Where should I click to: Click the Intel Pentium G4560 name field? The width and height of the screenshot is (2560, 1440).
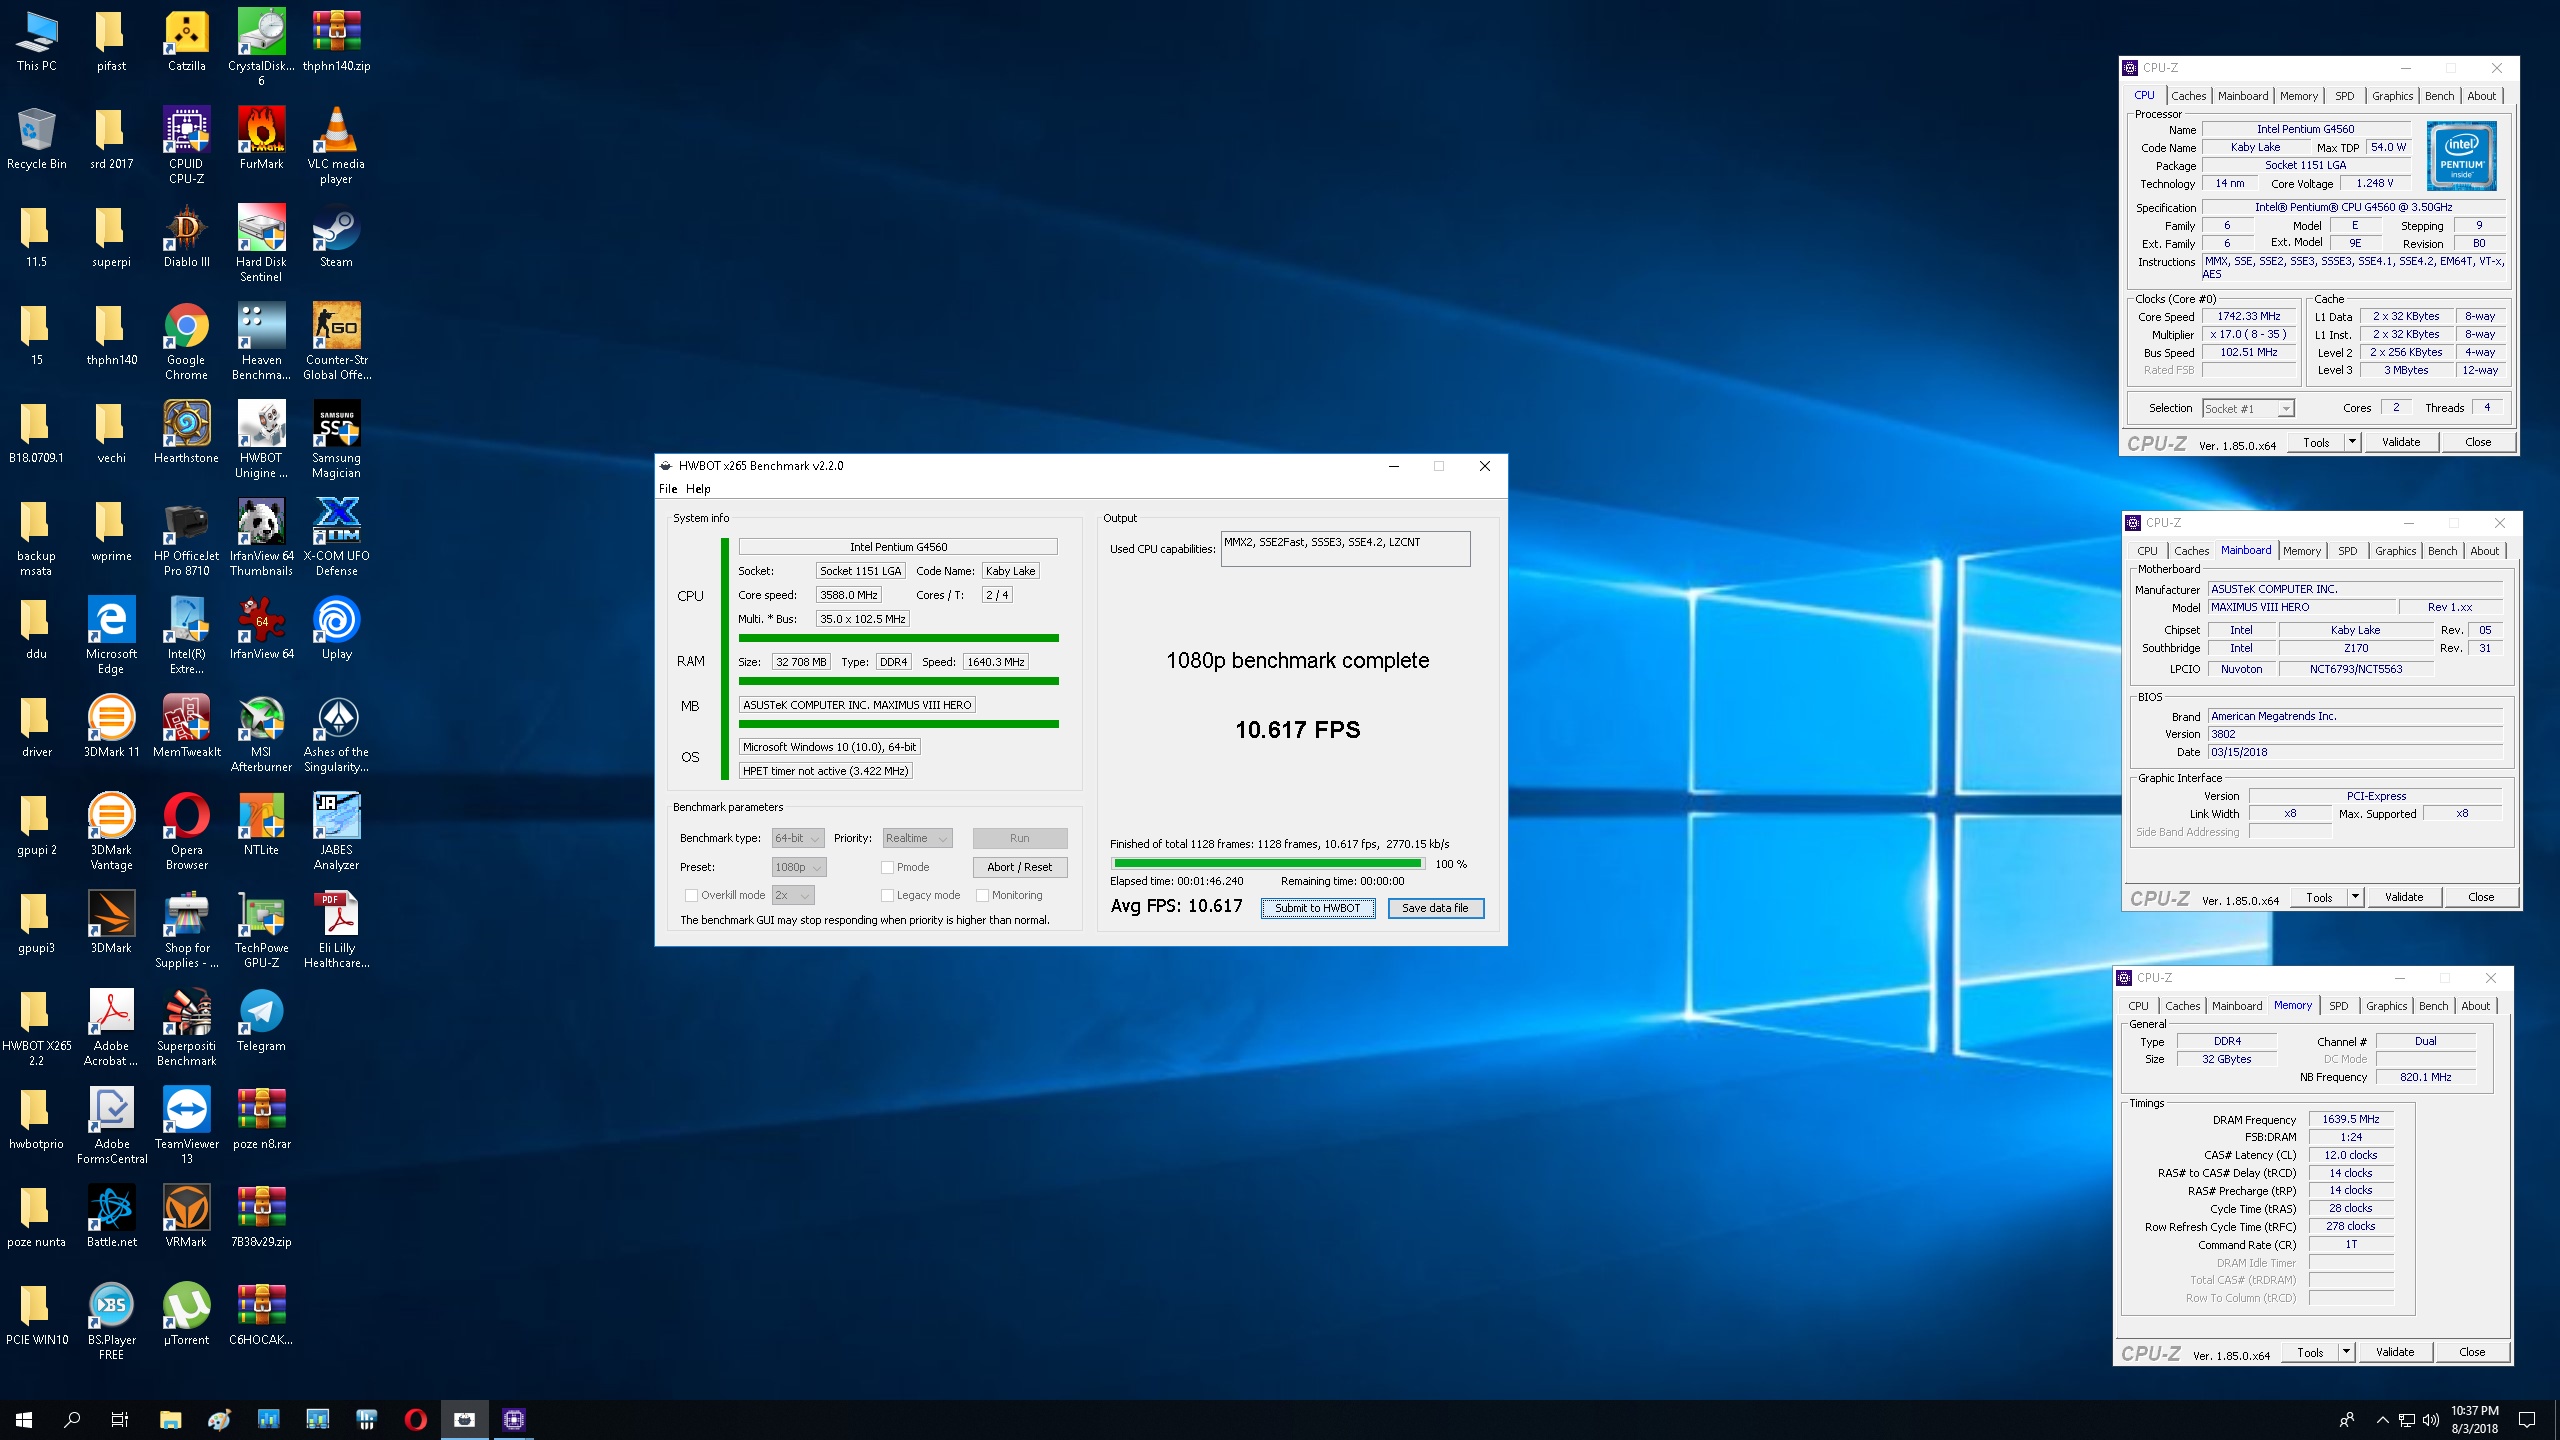coord(2305,129)
